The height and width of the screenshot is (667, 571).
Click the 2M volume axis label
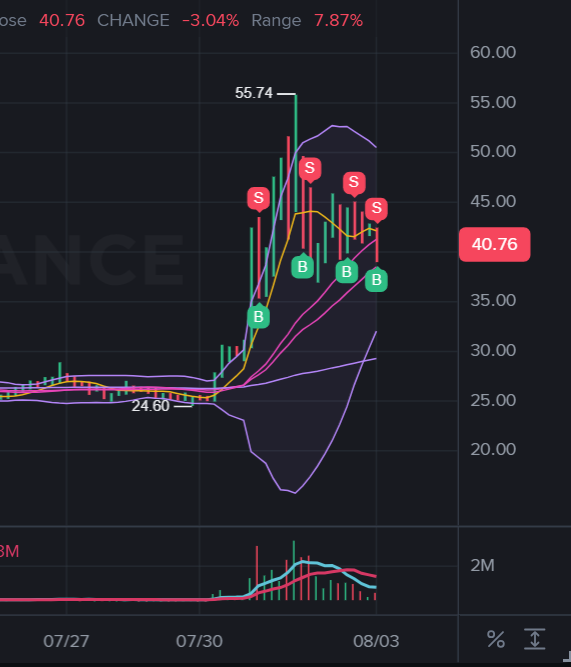(x=482, y=565)
